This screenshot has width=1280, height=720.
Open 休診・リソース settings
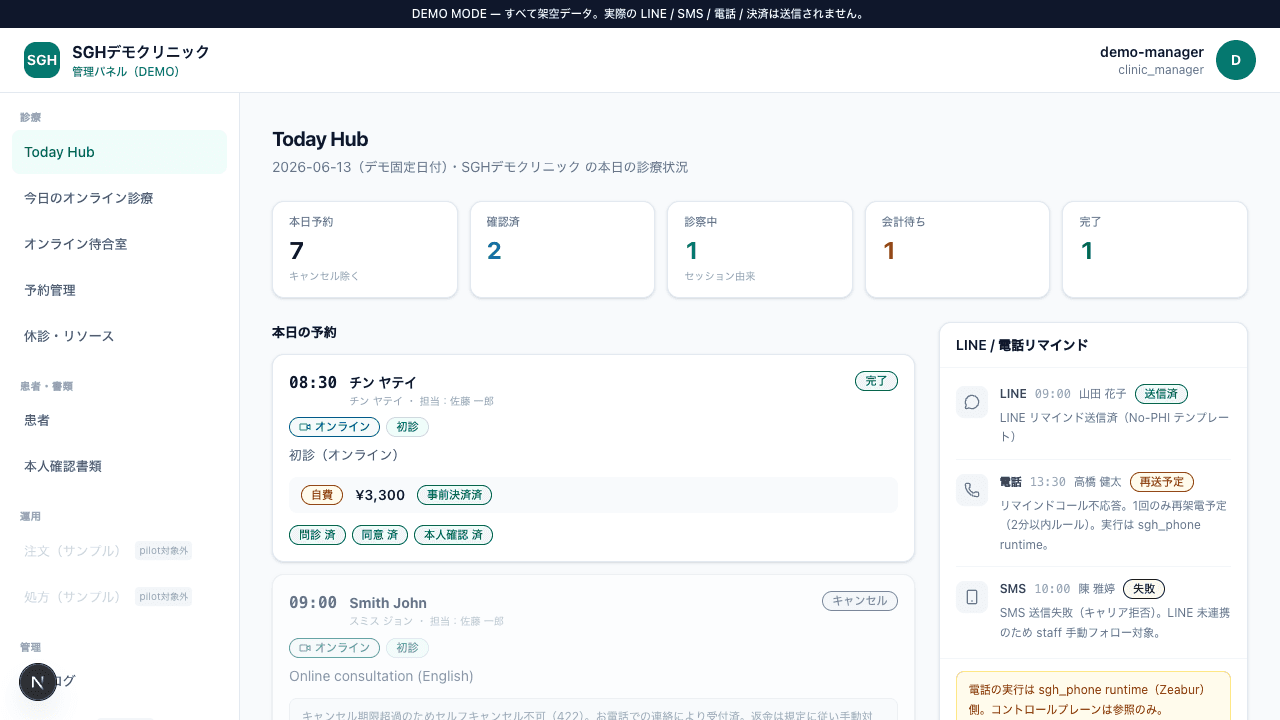(119, 336)
